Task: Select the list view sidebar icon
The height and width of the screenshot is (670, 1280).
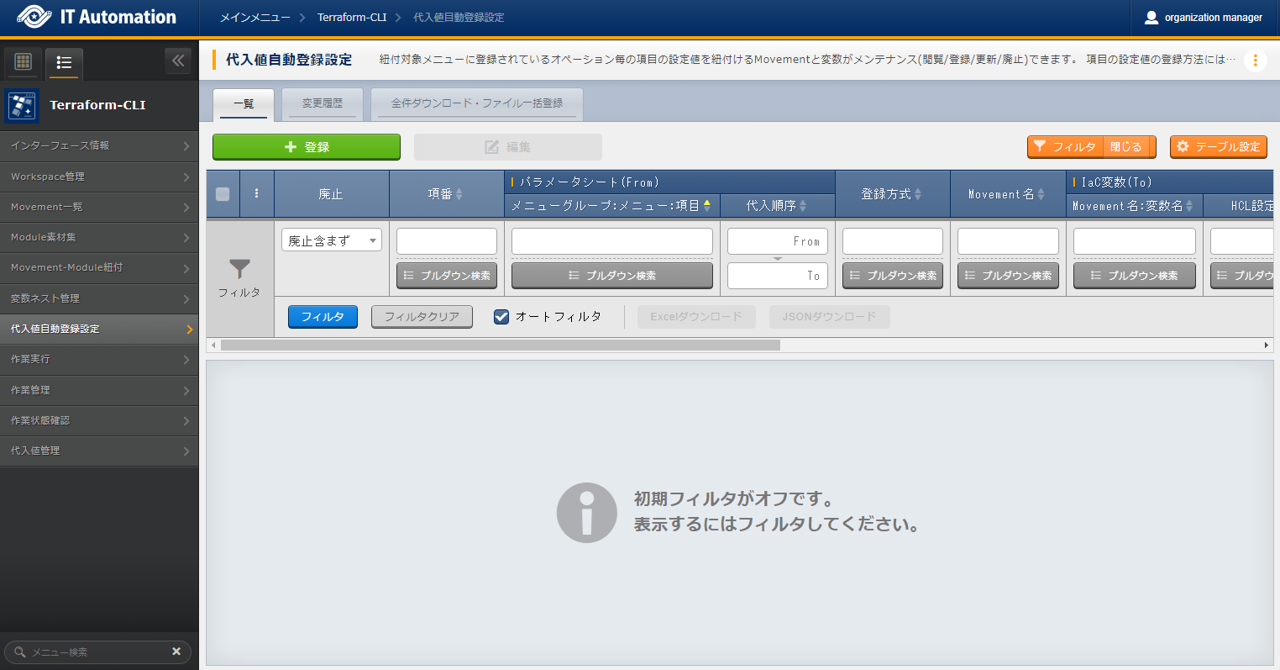Action: (x=64, y=62)
